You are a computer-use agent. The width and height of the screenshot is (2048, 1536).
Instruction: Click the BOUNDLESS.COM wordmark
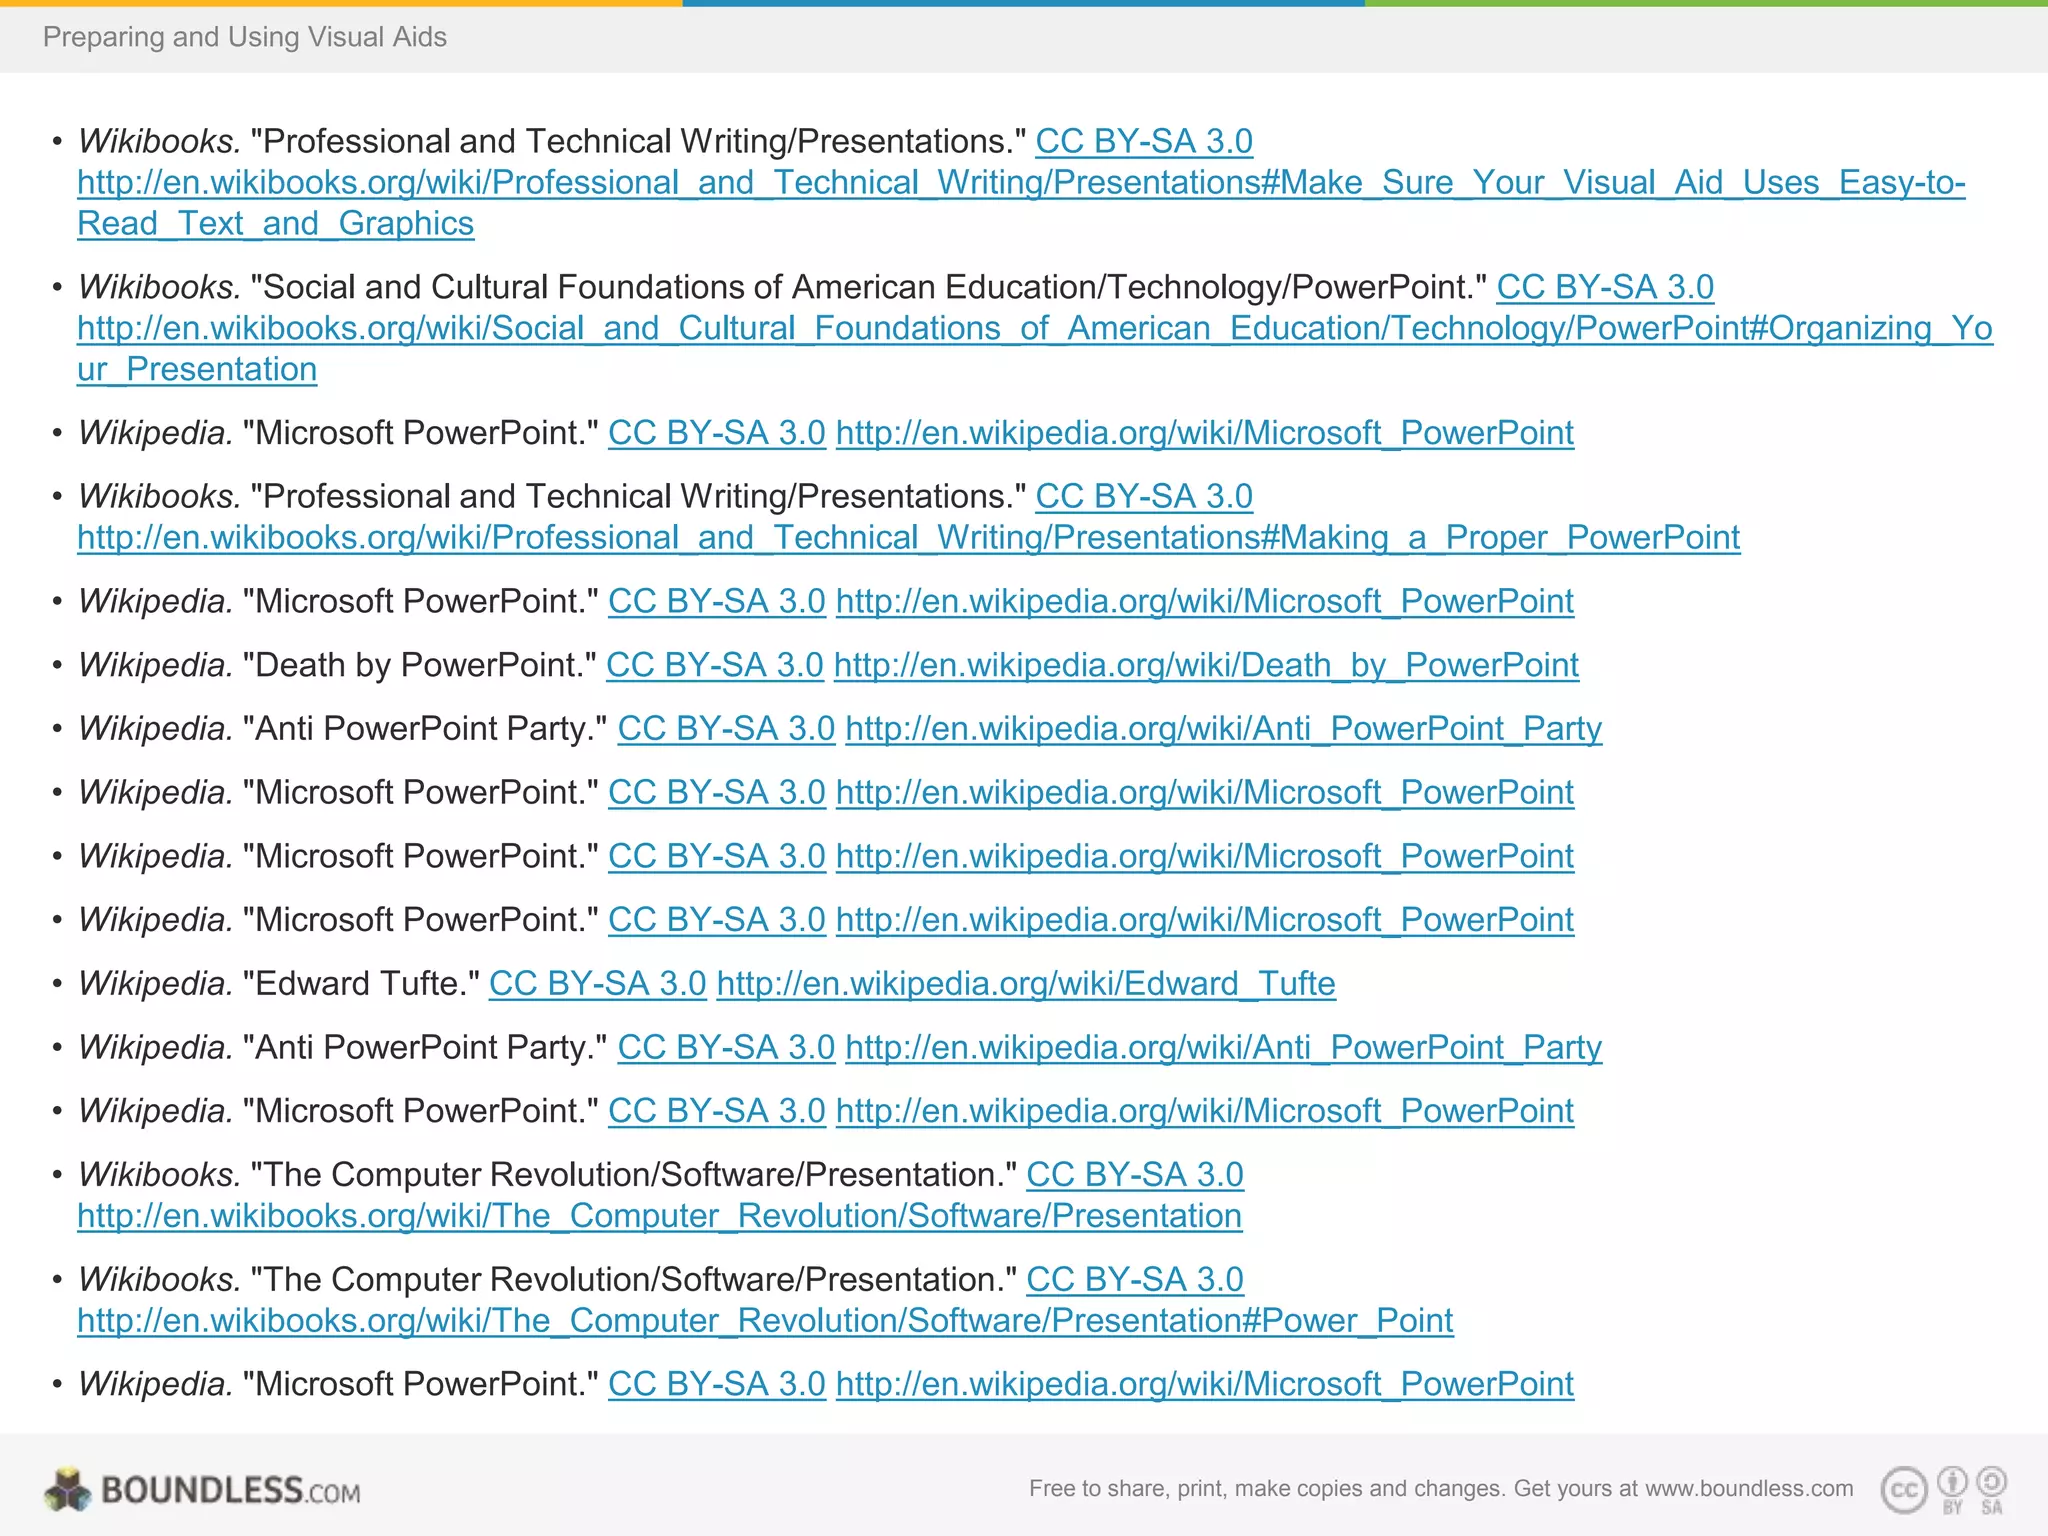coord(231,1491)
